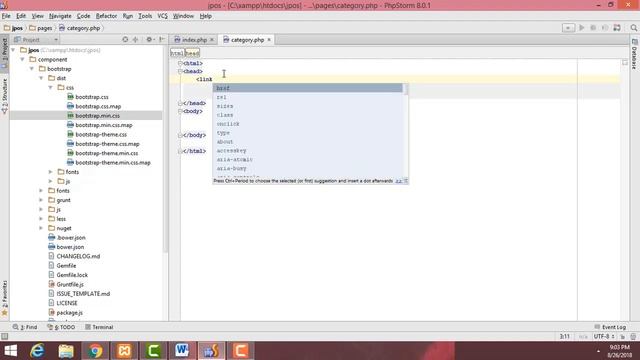This screenshot has height=360, width=640.
Task: Click the head breadcrumb in editor
Action: pyautogui.click(x=192, y=53)
